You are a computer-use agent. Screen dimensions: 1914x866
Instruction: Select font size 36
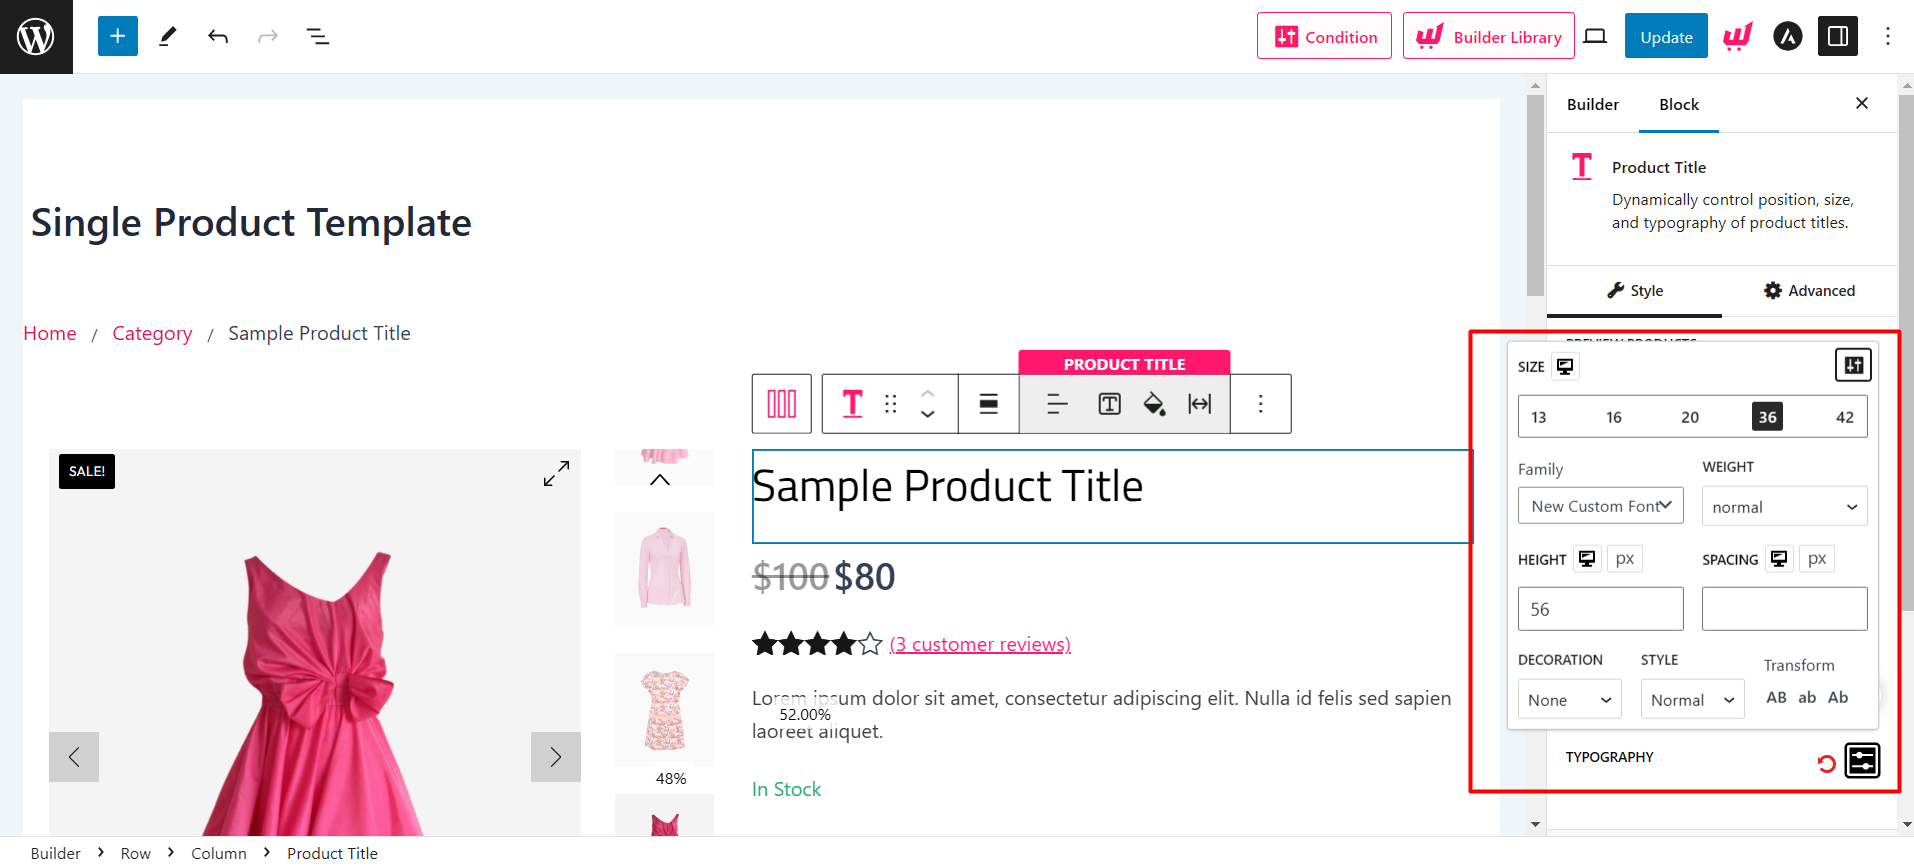tap(1767, 417)
